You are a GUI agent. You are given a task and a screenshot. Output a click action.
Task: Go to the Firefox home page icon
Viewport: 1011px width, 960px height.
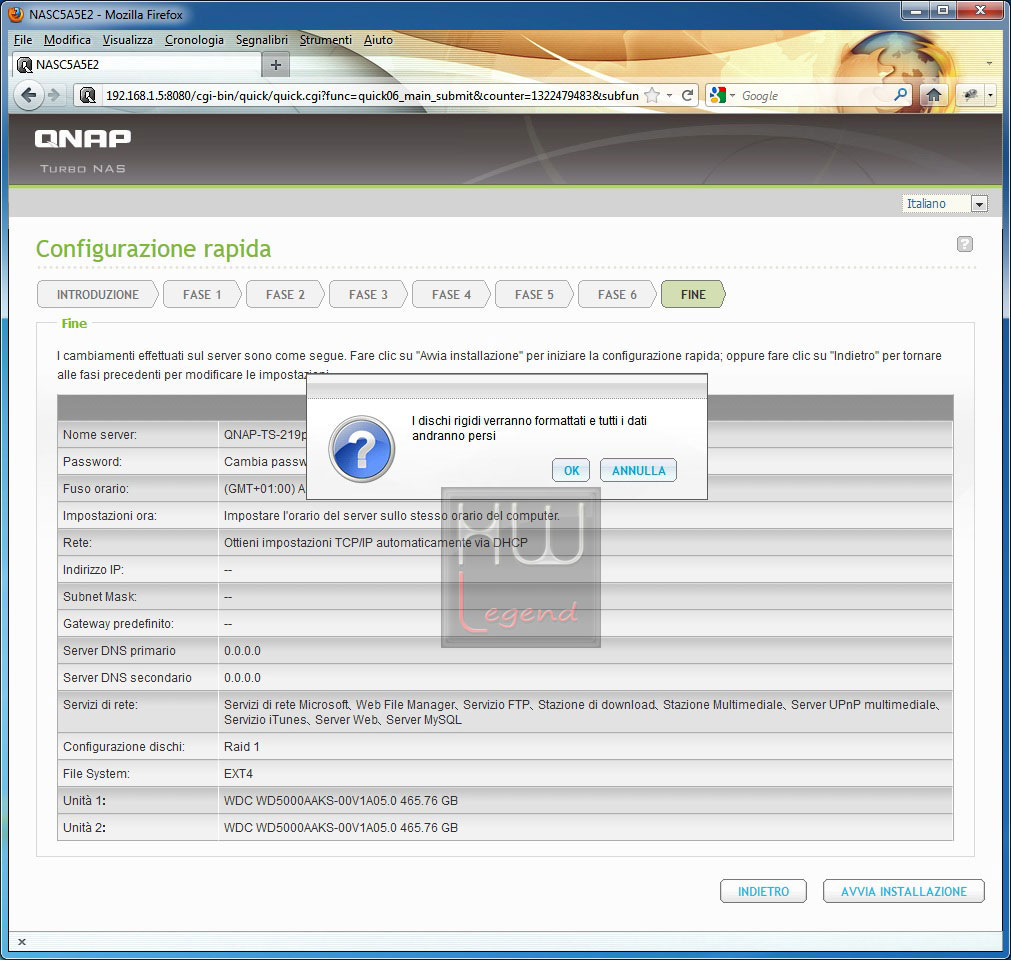coord(933,95)
